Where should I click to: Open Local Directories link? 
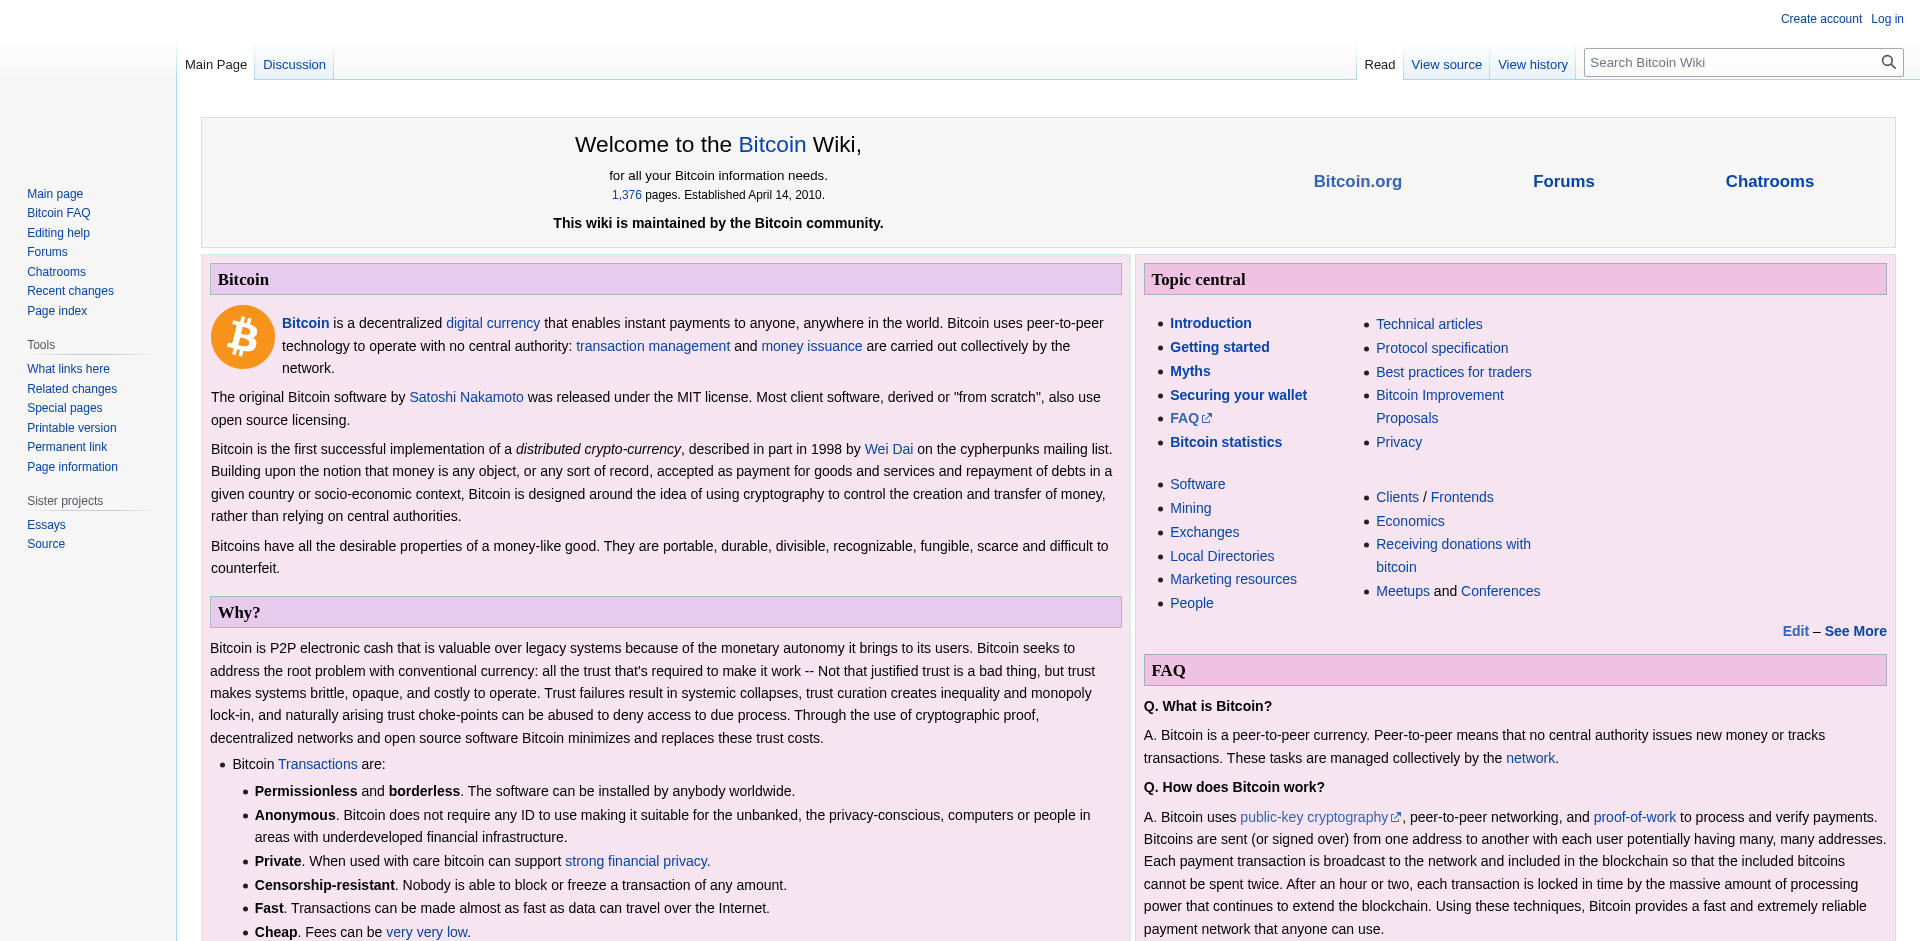coord(1222,556)
